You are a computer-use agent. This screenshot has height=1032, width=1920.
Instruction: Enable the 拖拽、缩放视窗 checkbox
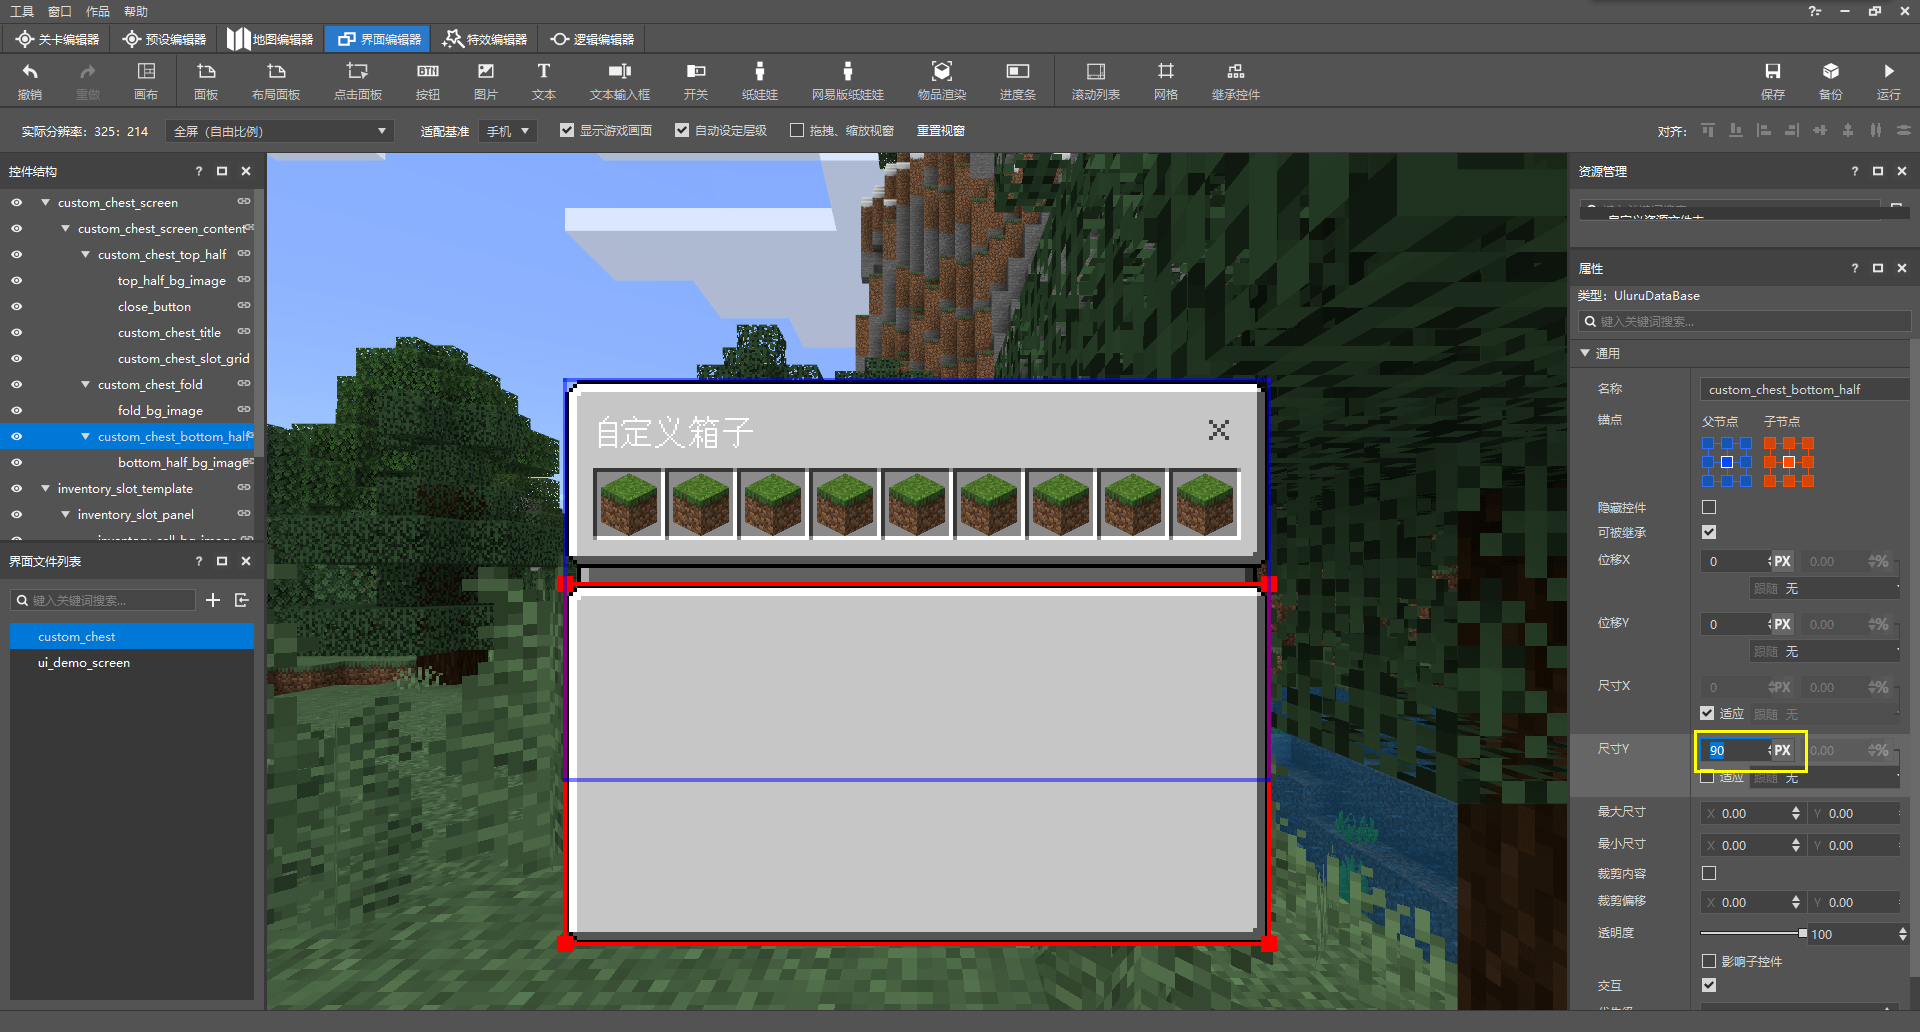797,130
